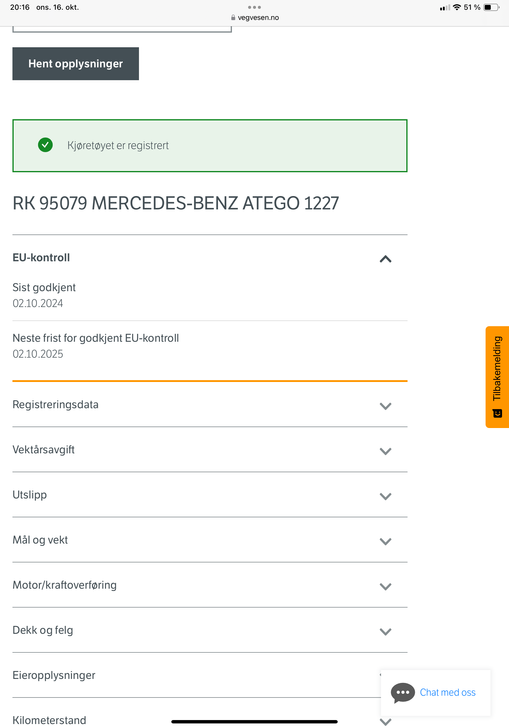Open the Utslipp section arrow
This screenshot has height=728, width=509.
click(x=385, y=496)
